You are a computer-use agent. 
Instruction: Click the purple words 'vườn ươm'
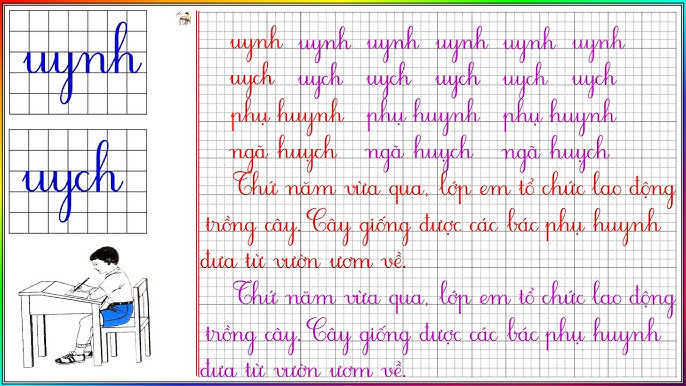point(322,370)
